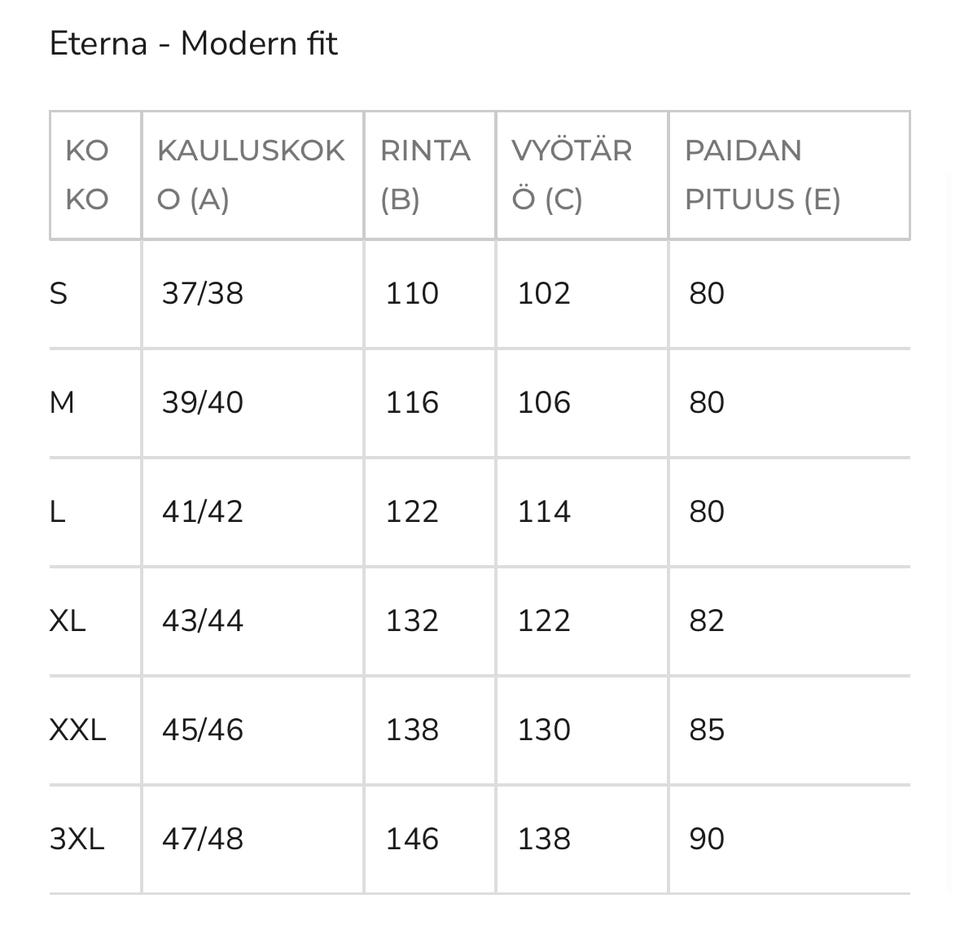Screen dimensions: 960x925
Task: Select the XXL size row label
Action: 77,730
